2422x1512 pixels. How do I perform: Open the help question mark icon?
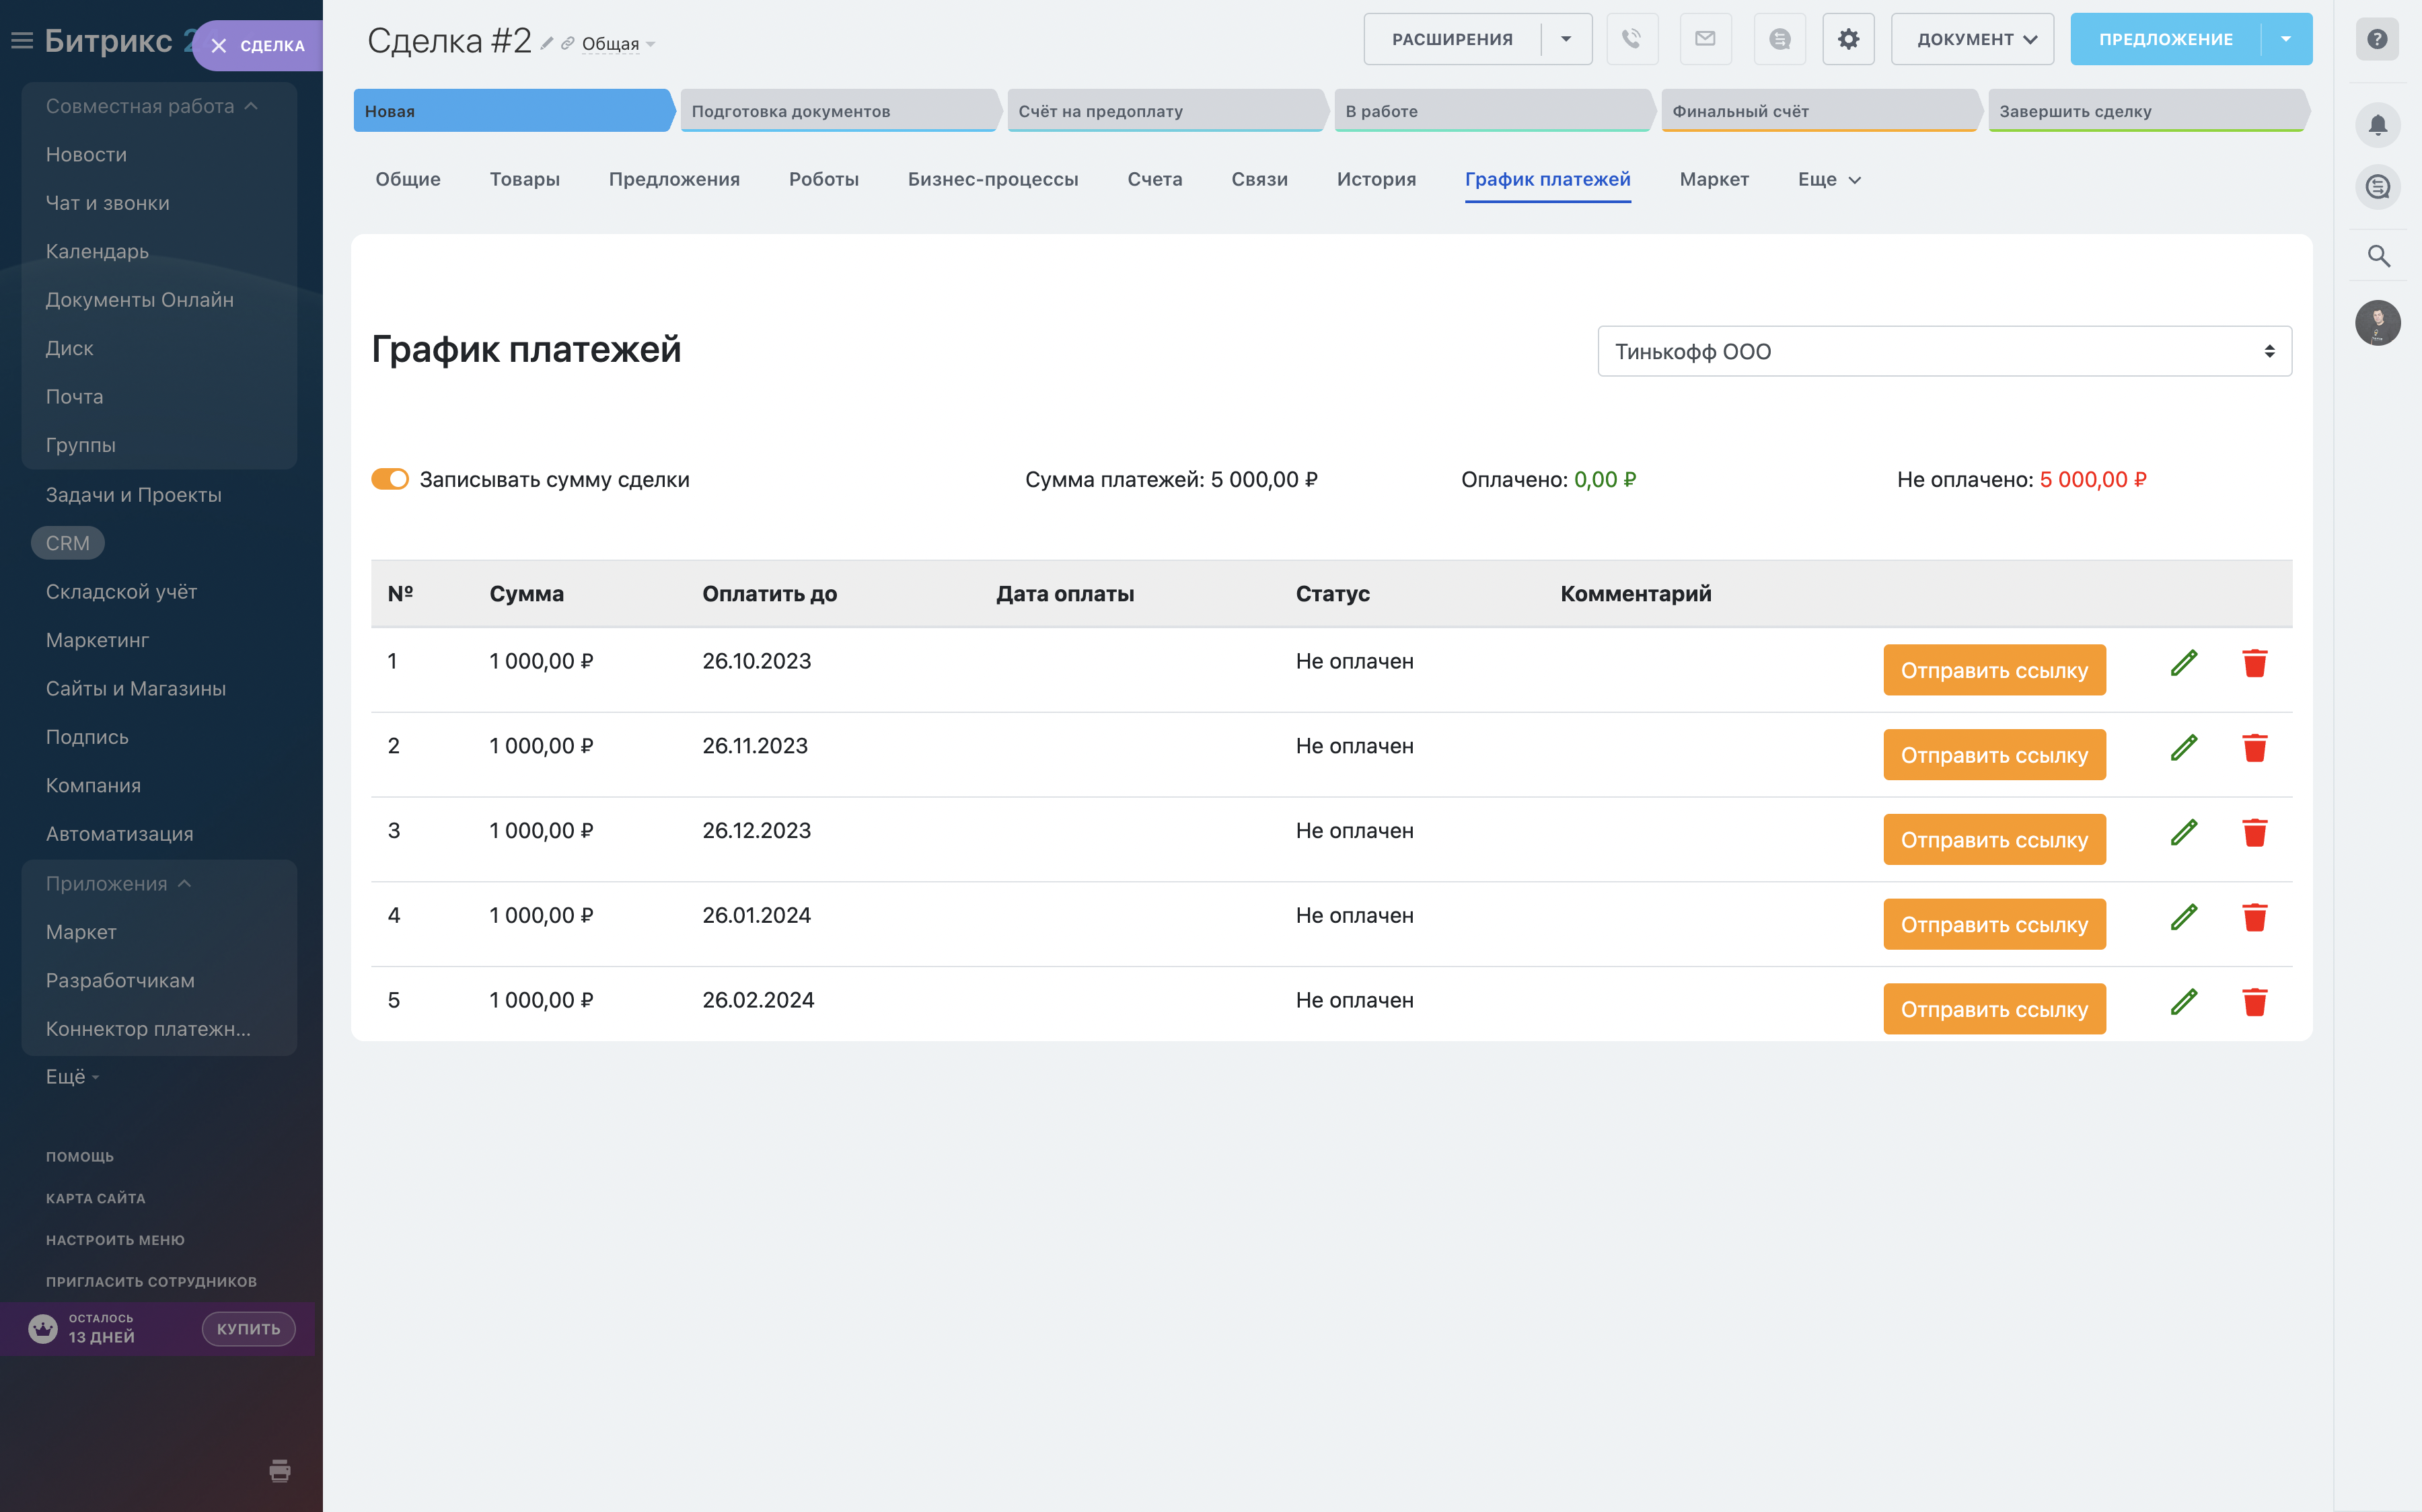coord(2377,39)
